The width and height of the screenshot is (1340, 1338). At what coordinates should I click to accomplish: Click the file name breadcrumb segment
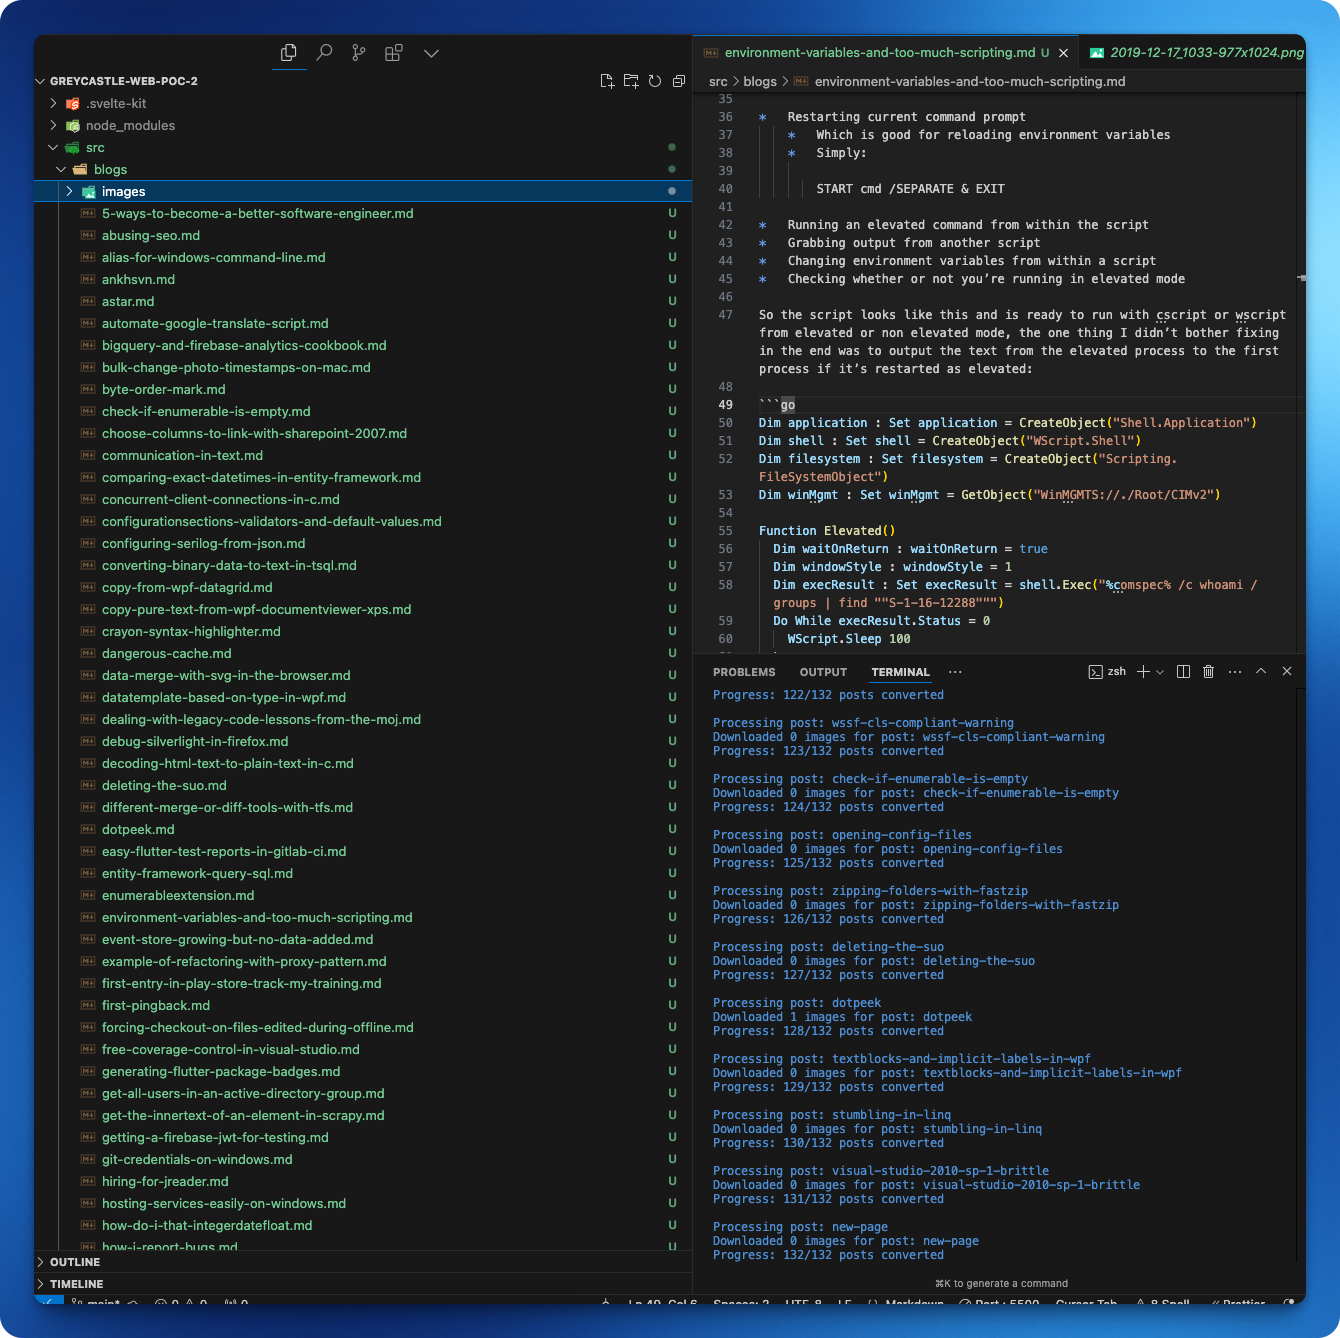[970, 82]
